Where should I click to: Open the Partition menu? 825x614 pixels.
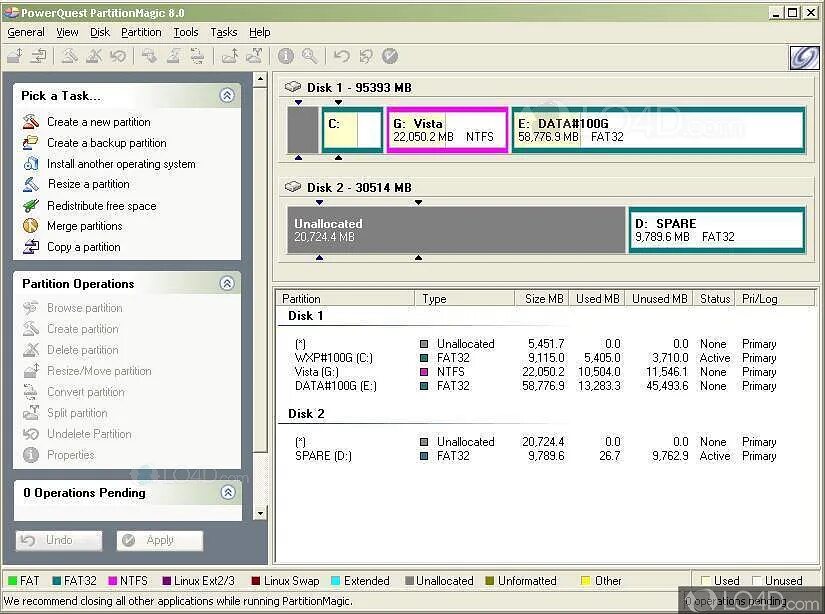click(x=141, y=33)
